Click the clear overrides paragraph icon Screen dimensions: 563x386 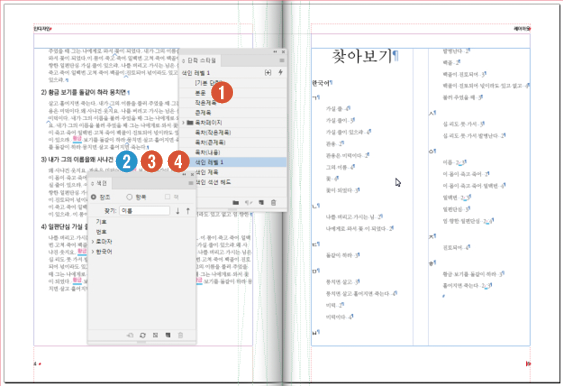(248, 203)
